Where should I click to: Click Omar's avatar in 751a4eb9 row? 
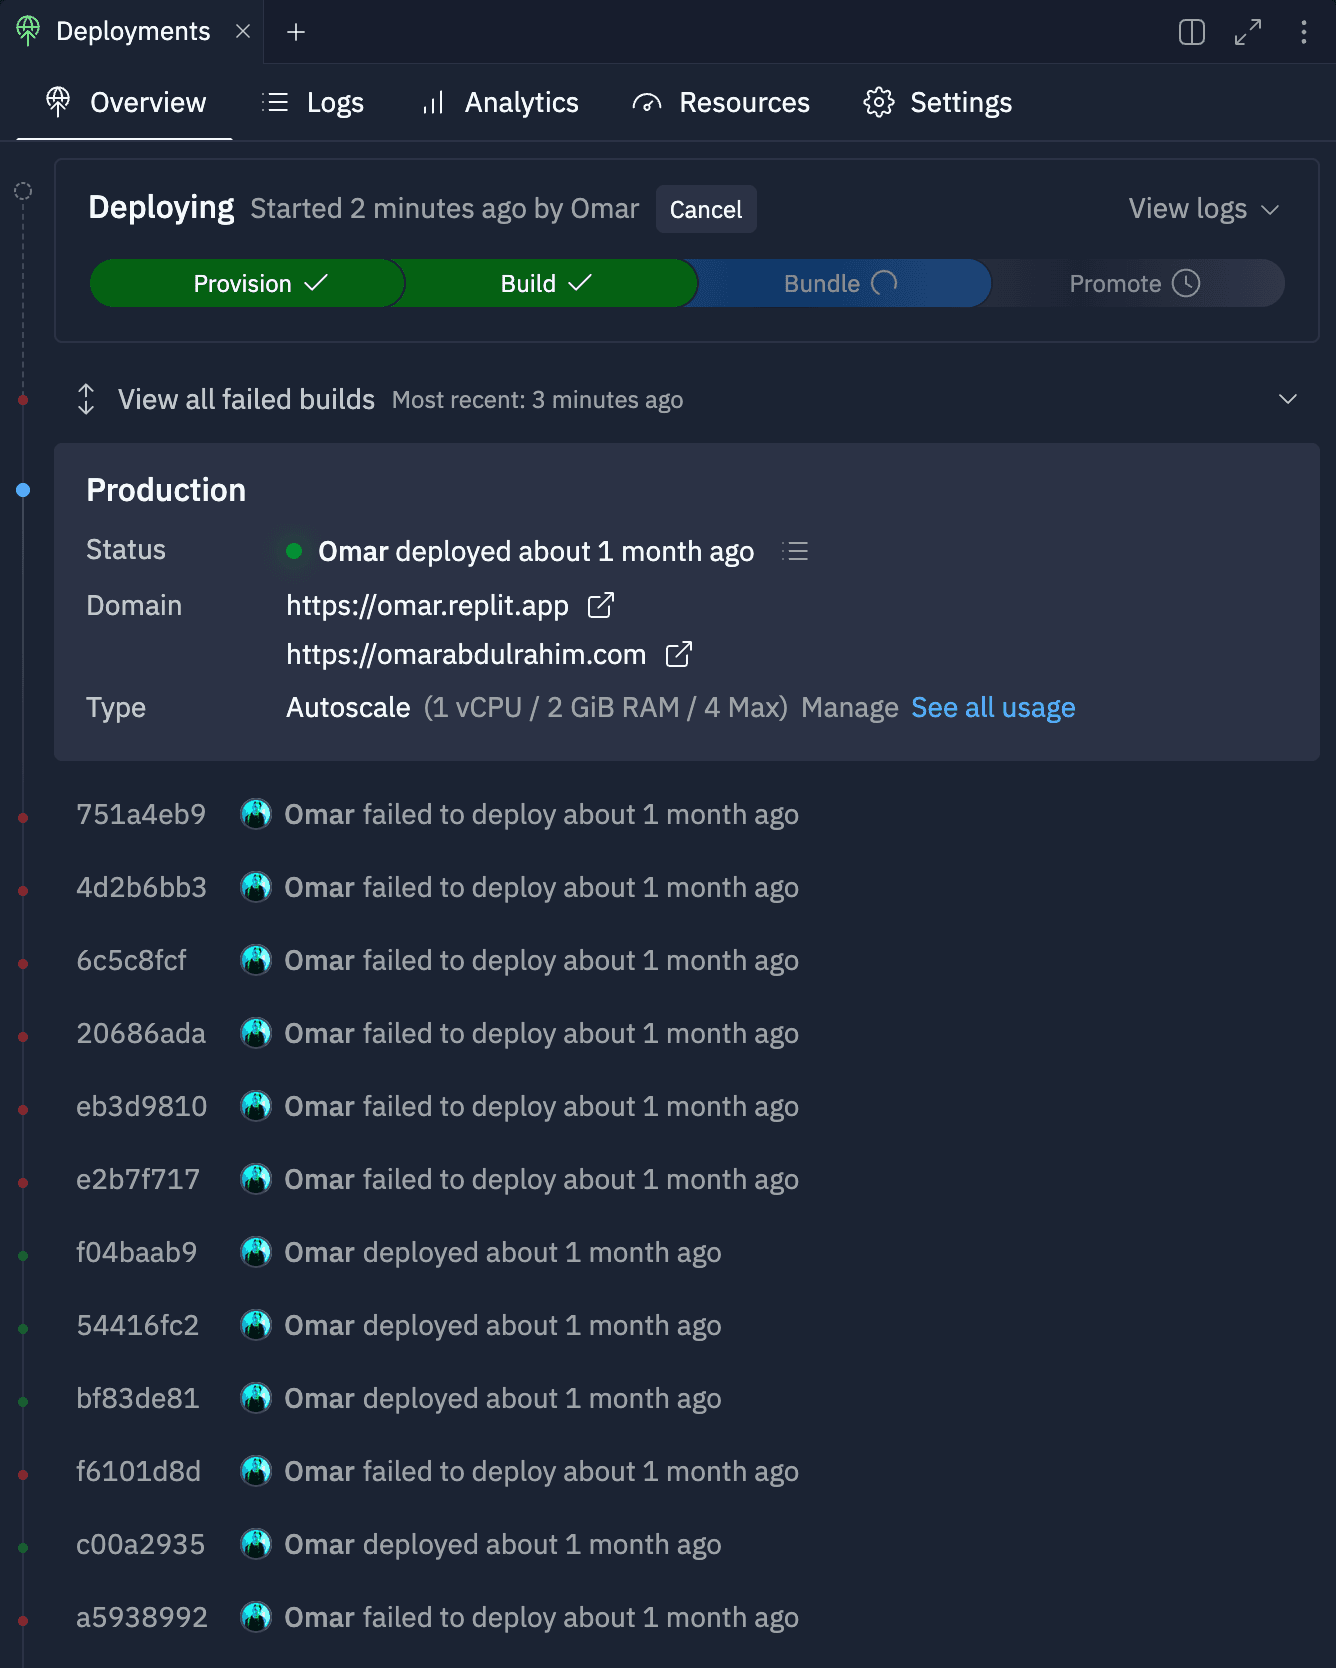[256, 814]
